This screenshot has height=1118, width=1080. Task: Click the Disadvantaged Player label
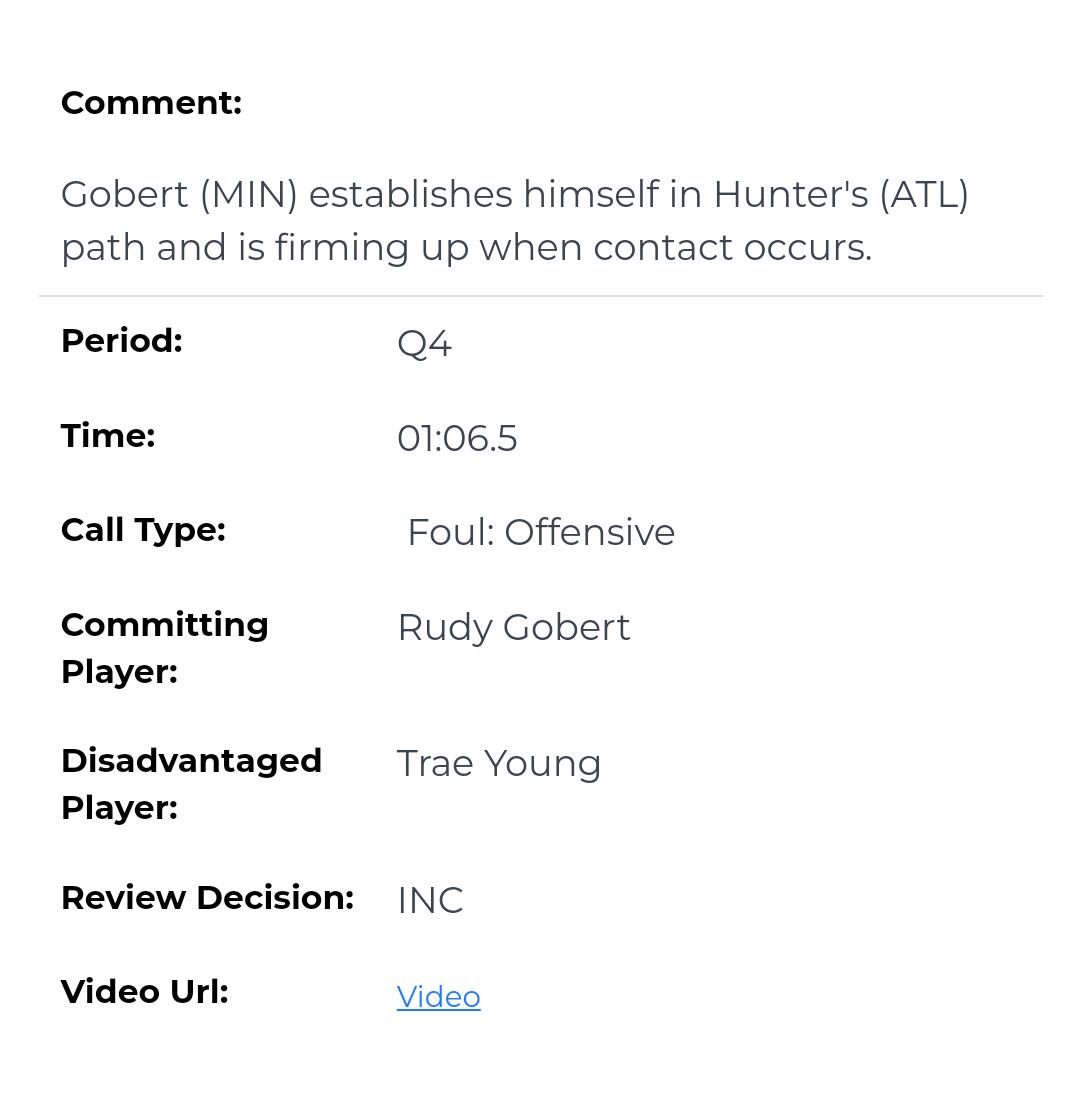click(191, 783)
